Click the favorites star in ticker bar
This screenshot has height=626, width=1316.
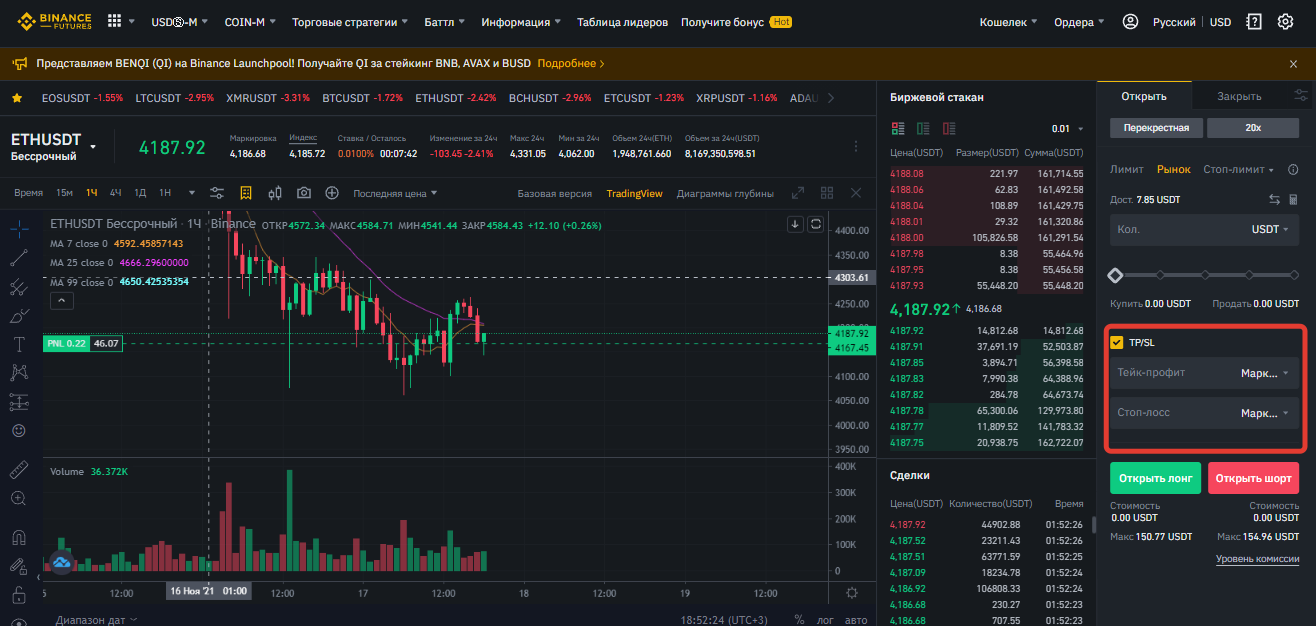point(17,98)
